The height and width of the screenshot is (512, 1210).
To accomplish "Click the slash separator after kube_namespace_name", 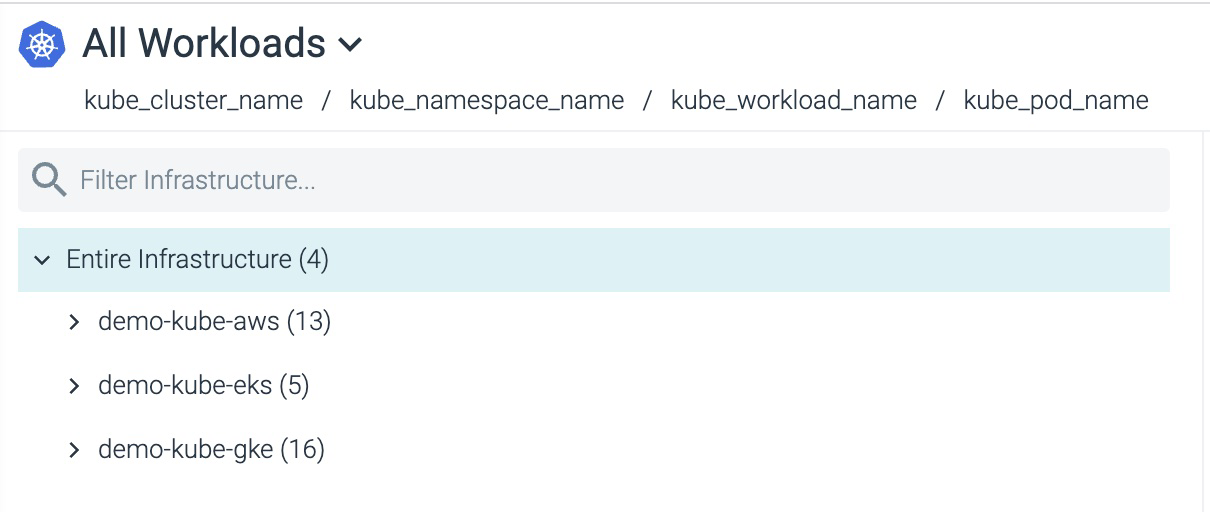I will 648,101.
